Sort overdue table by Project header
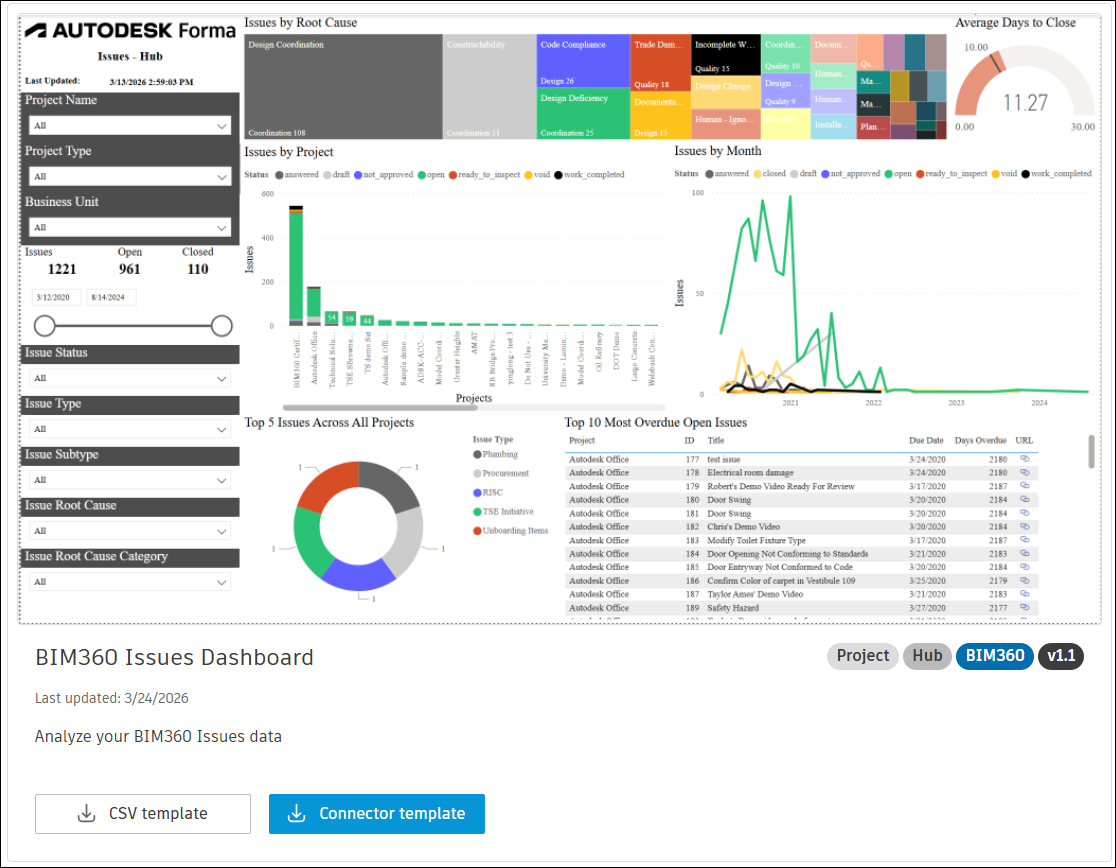Viewport: 1116px width, 868px height. click(581, 441)
